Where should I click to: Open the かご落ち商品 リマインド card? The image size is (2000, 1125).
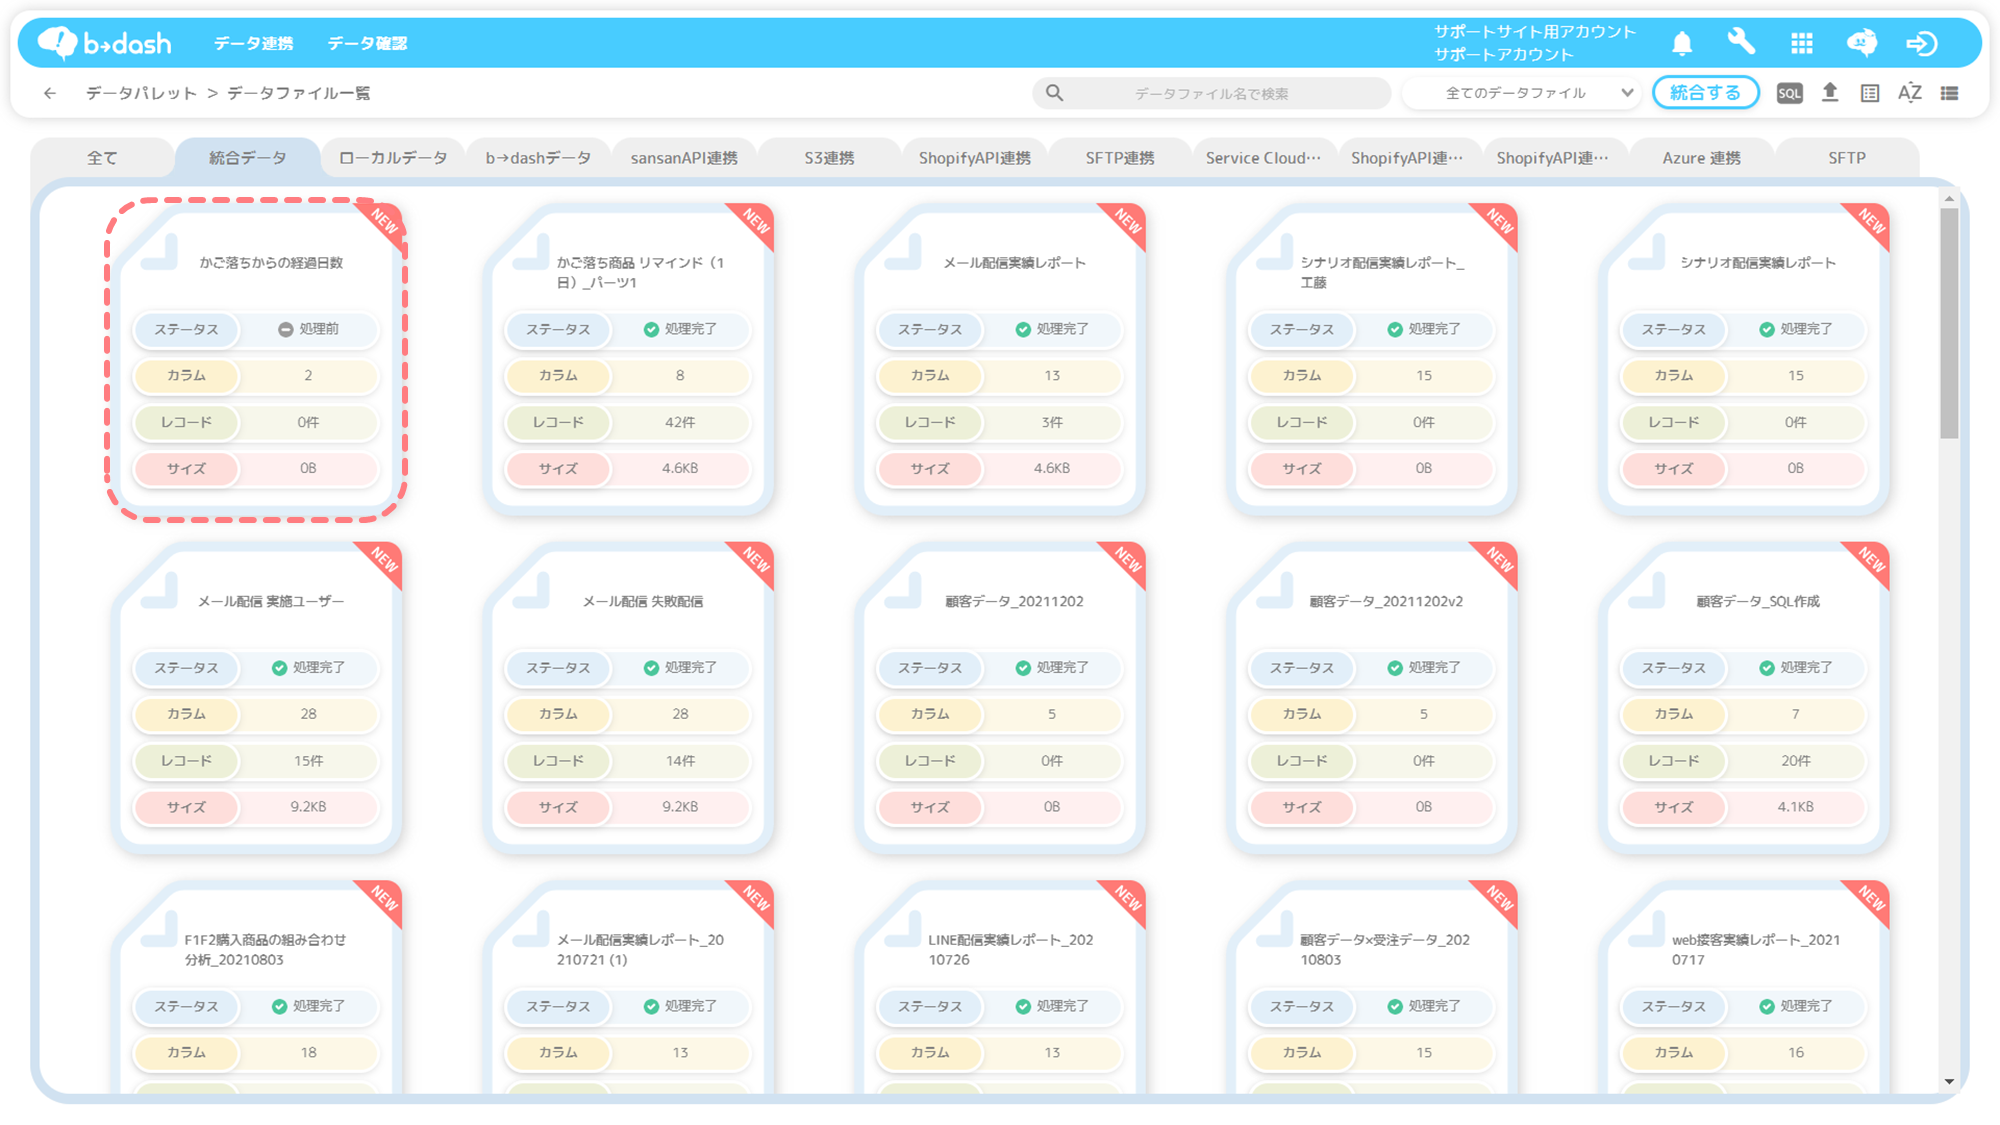[x=628, y=360]
